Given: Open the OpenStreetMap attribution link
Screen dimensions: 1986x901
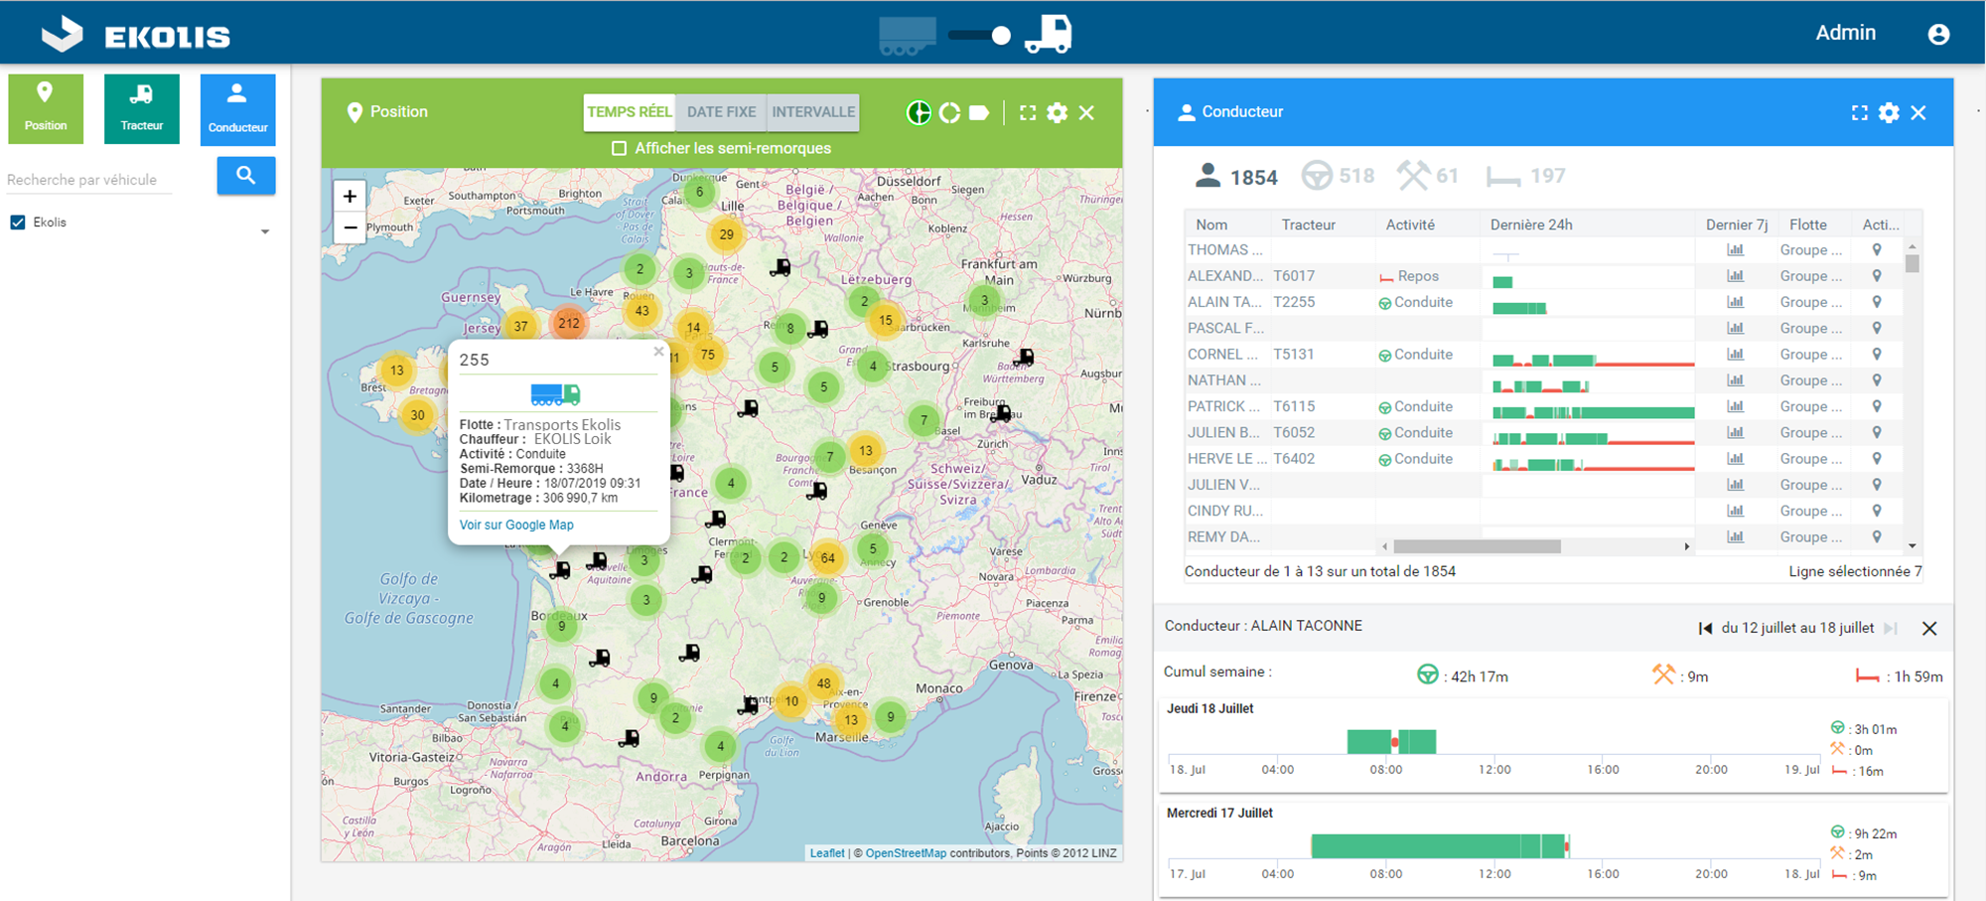Looking at the screenshot, I should click(905, 853).
